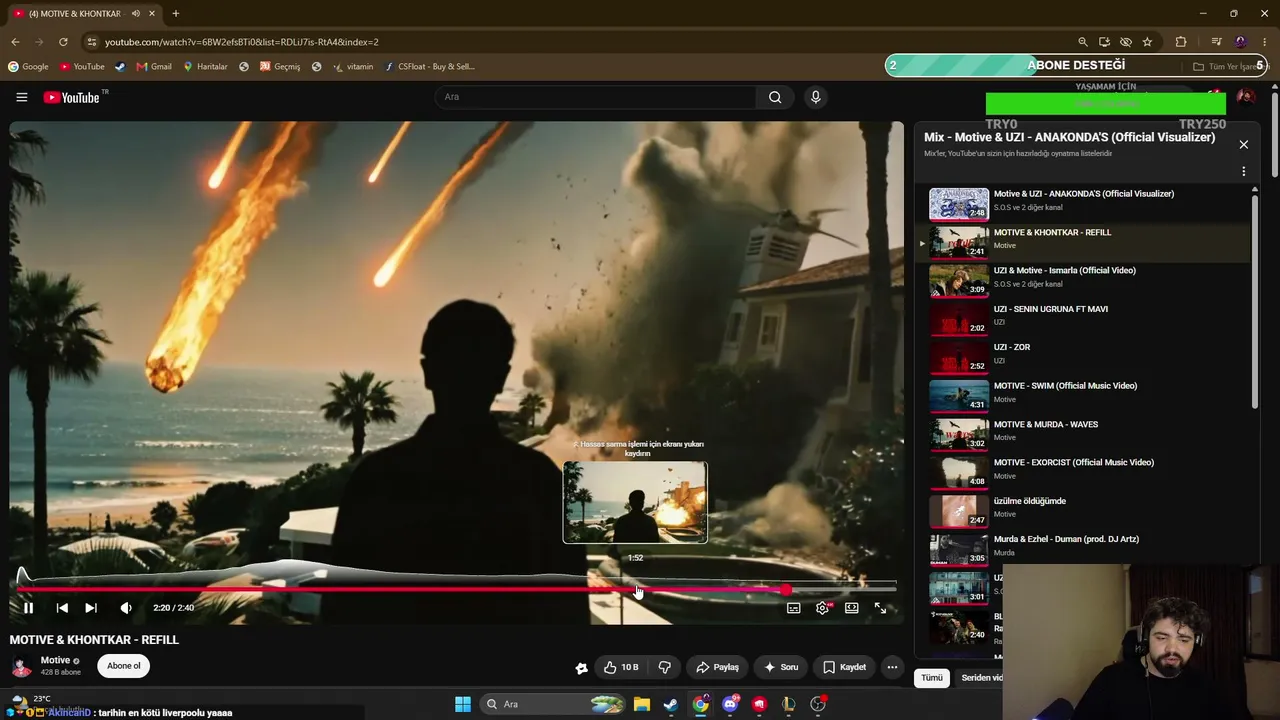Close the Mix playlist panel
Viewport: 1280px width, 720px height.
tap(1244, 145)
